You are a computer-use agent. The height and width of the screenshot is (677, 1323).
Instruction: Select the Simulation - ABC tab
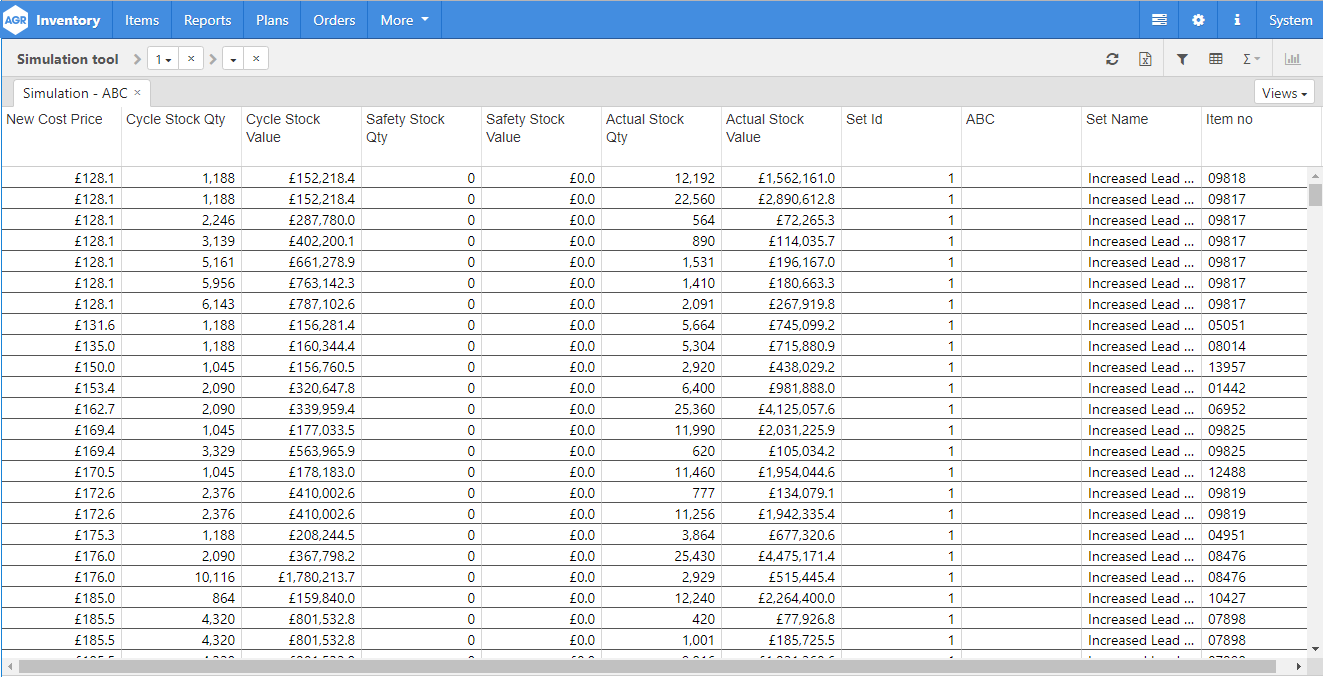(x=75, y=93)
